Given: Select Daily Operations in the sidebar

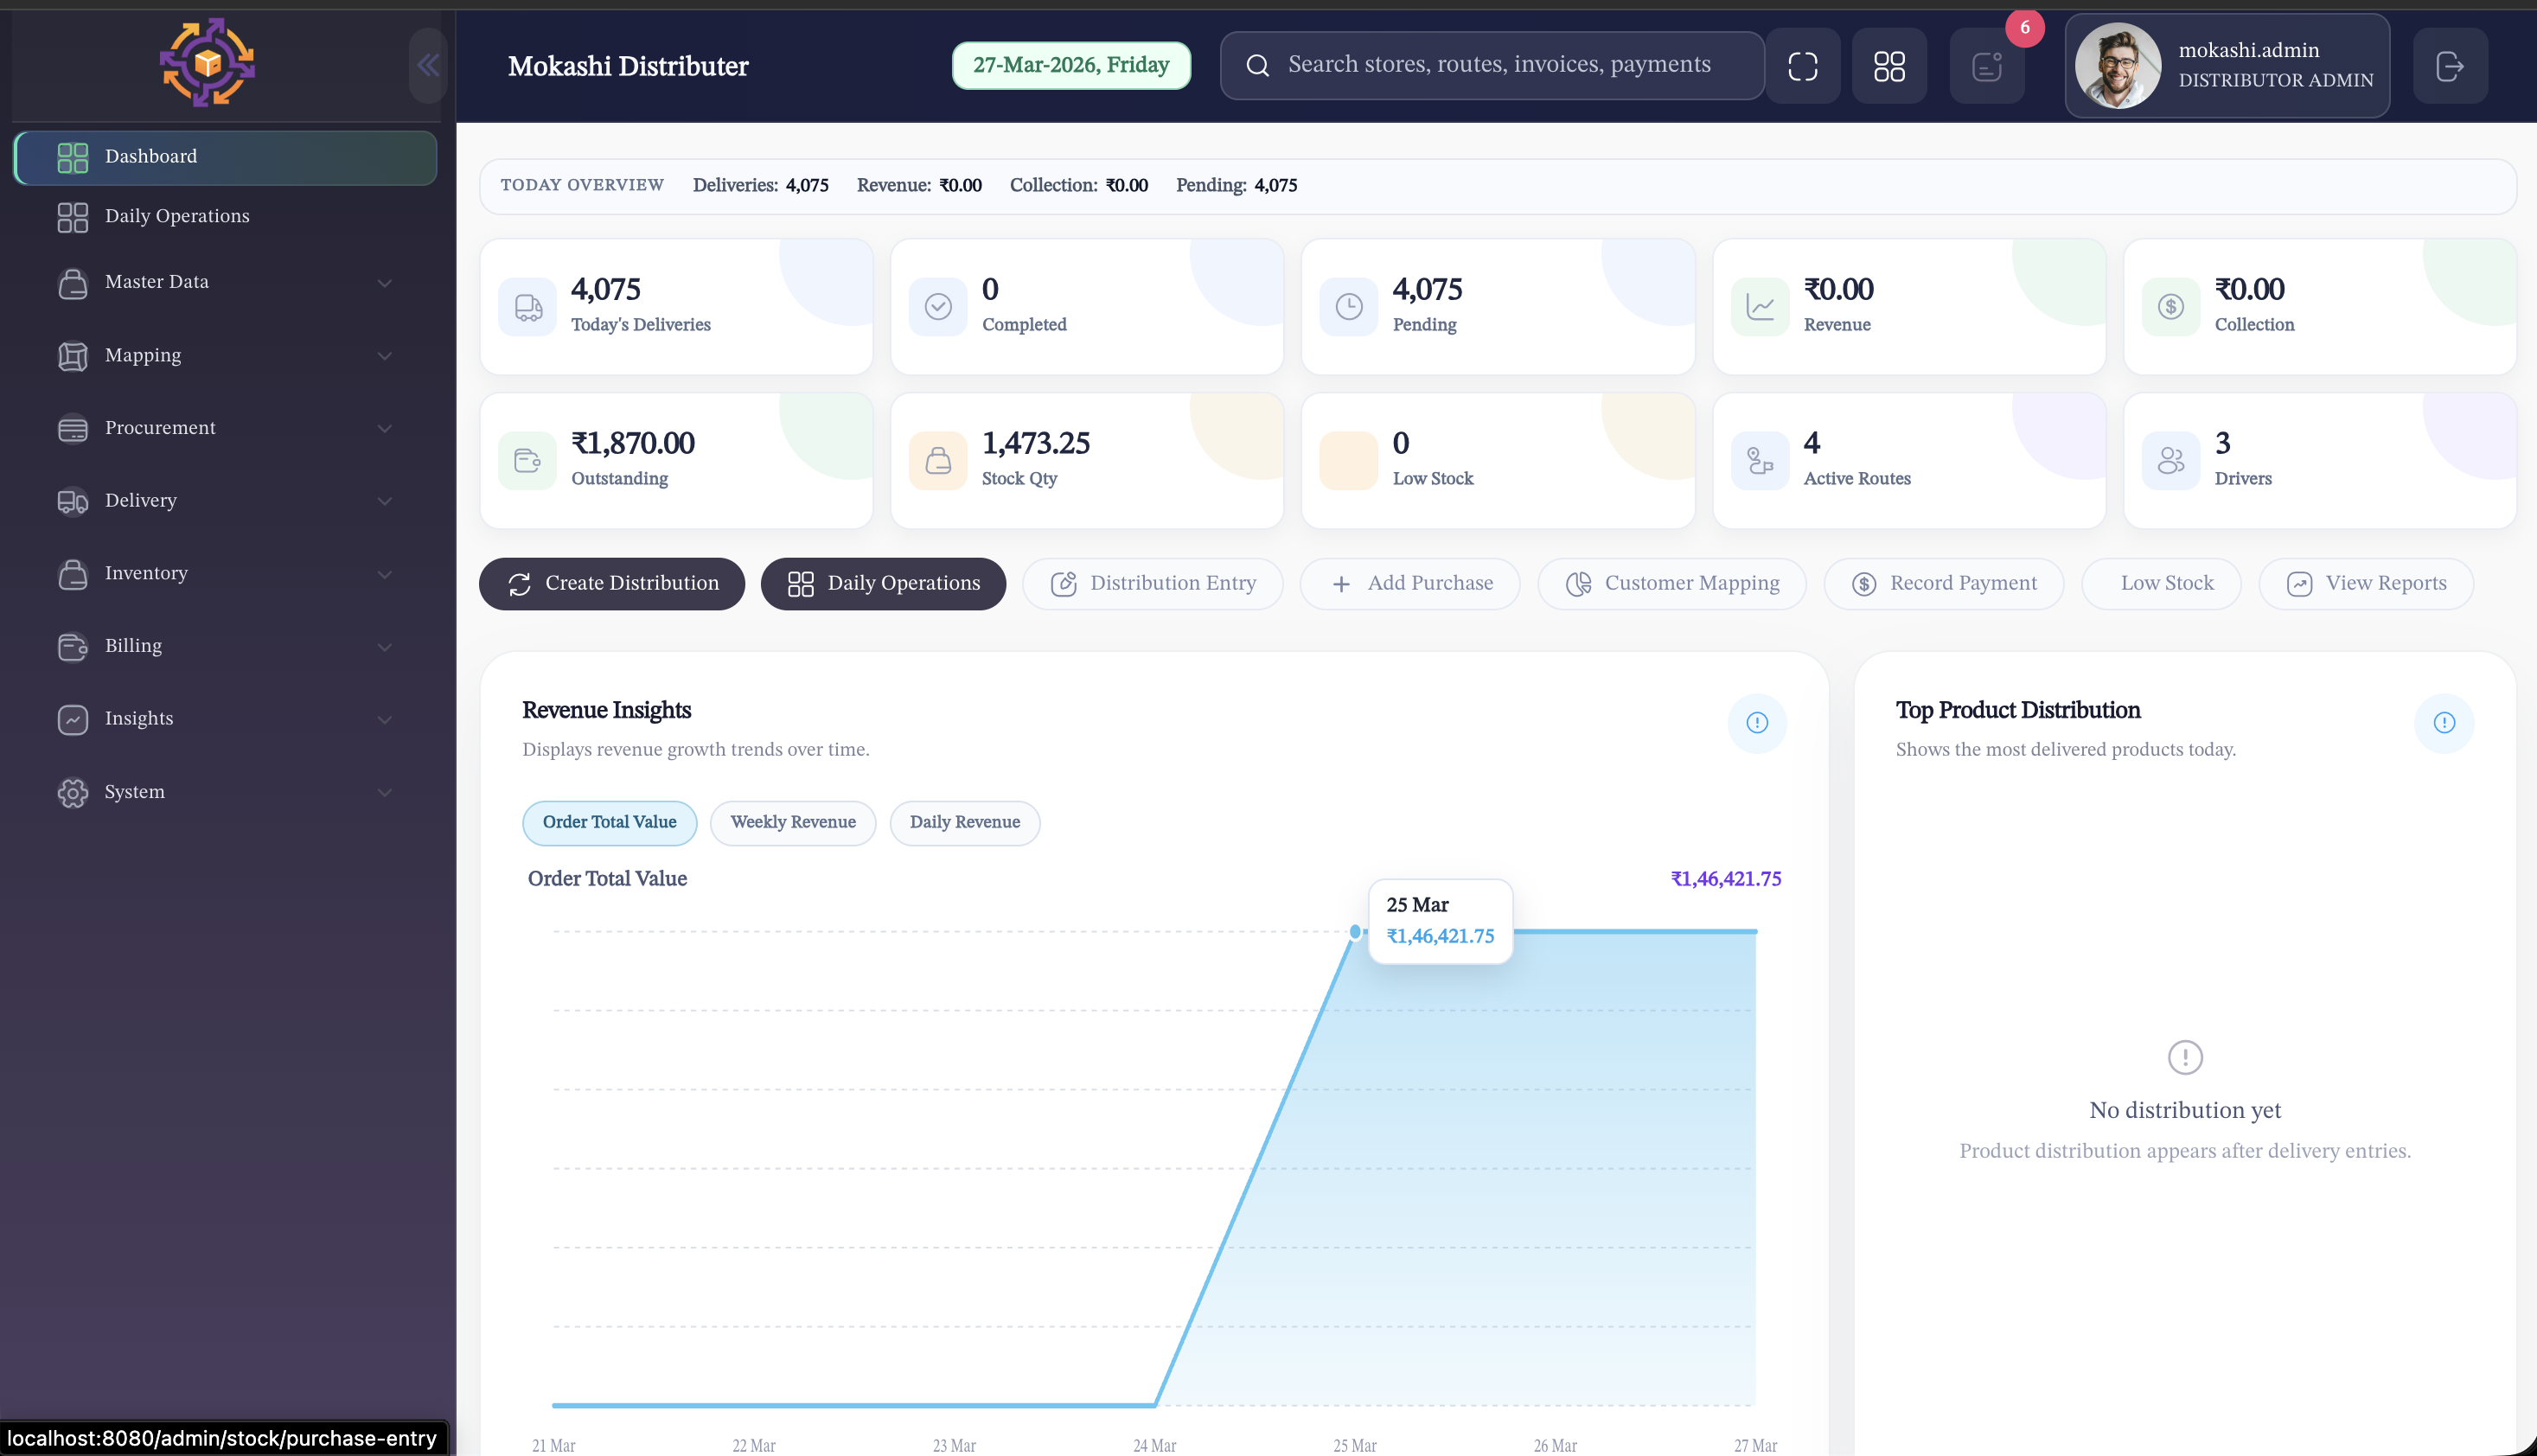Looking at the screenshot, I should click(x=176, y=216).
